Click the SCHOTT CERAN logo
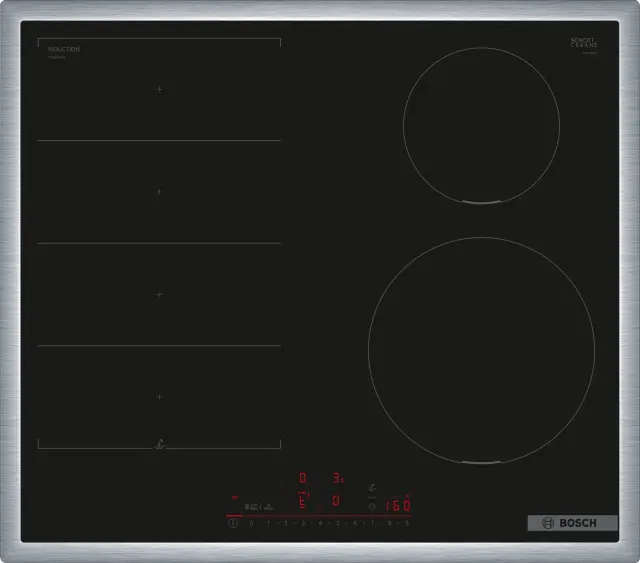The height and width of the screenshot is (563, 640). (584, 43)
